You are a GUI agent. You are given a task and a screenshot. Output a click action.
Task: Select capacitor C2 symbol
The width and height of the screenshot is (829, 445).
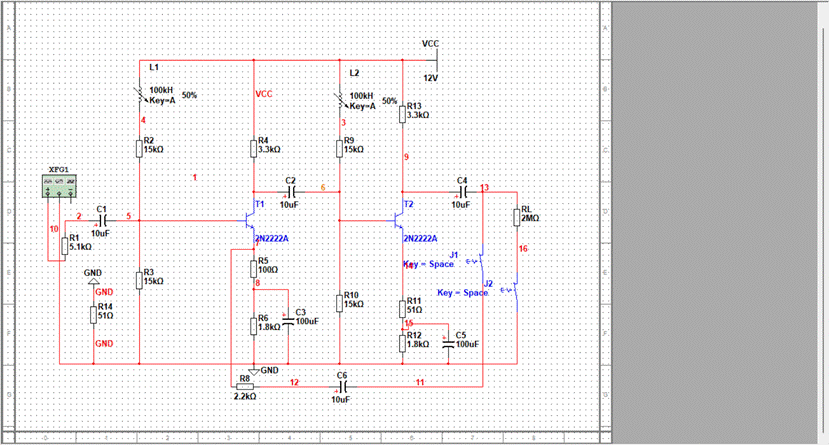[x=291, y=192]
